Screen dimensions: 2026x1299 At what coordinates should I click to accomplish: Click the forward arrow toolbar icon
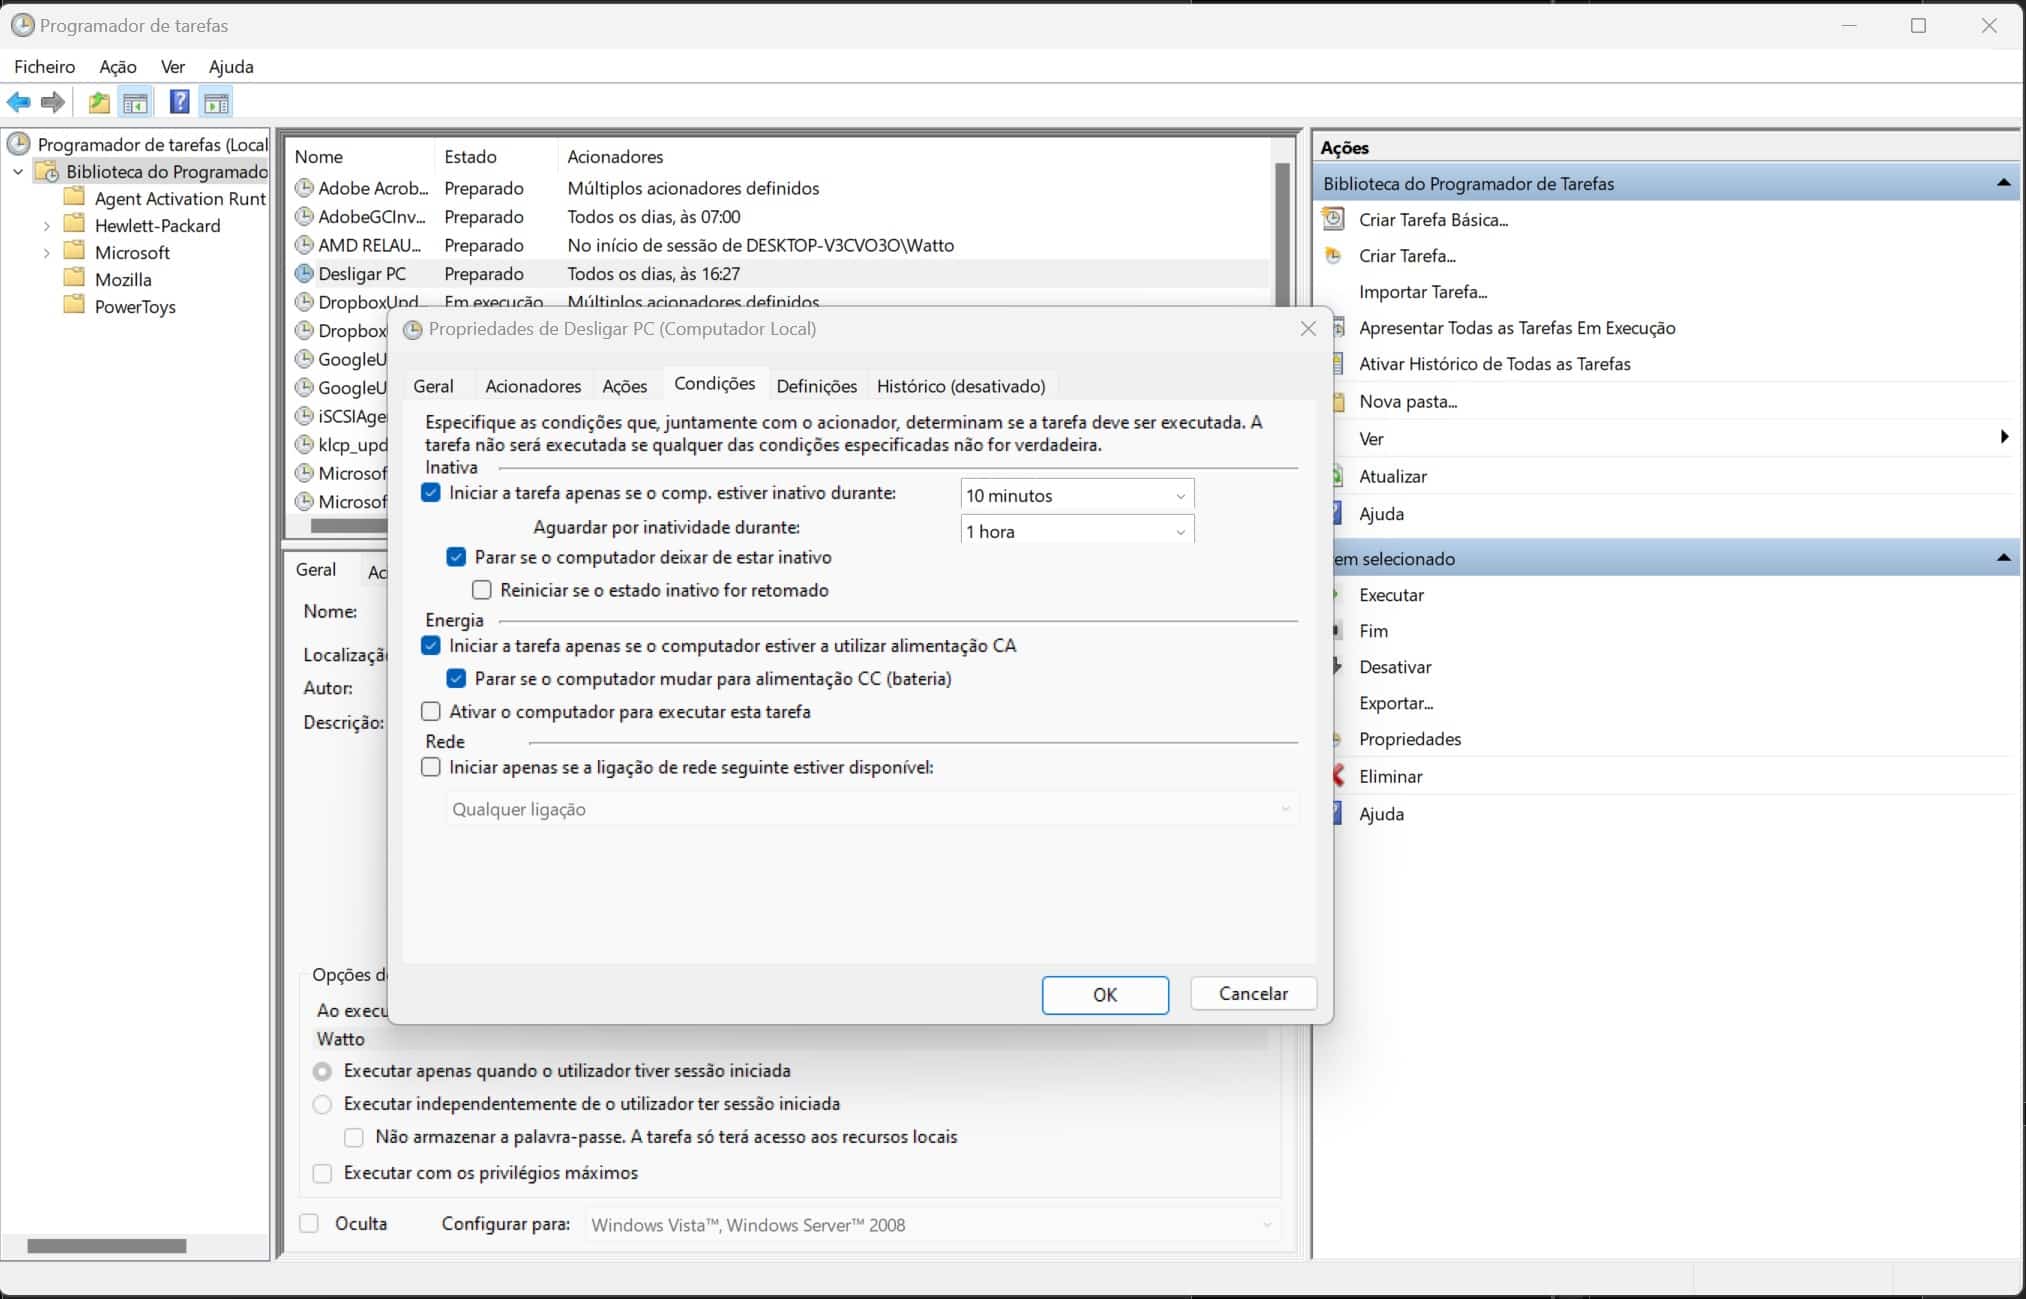point(53,102)
